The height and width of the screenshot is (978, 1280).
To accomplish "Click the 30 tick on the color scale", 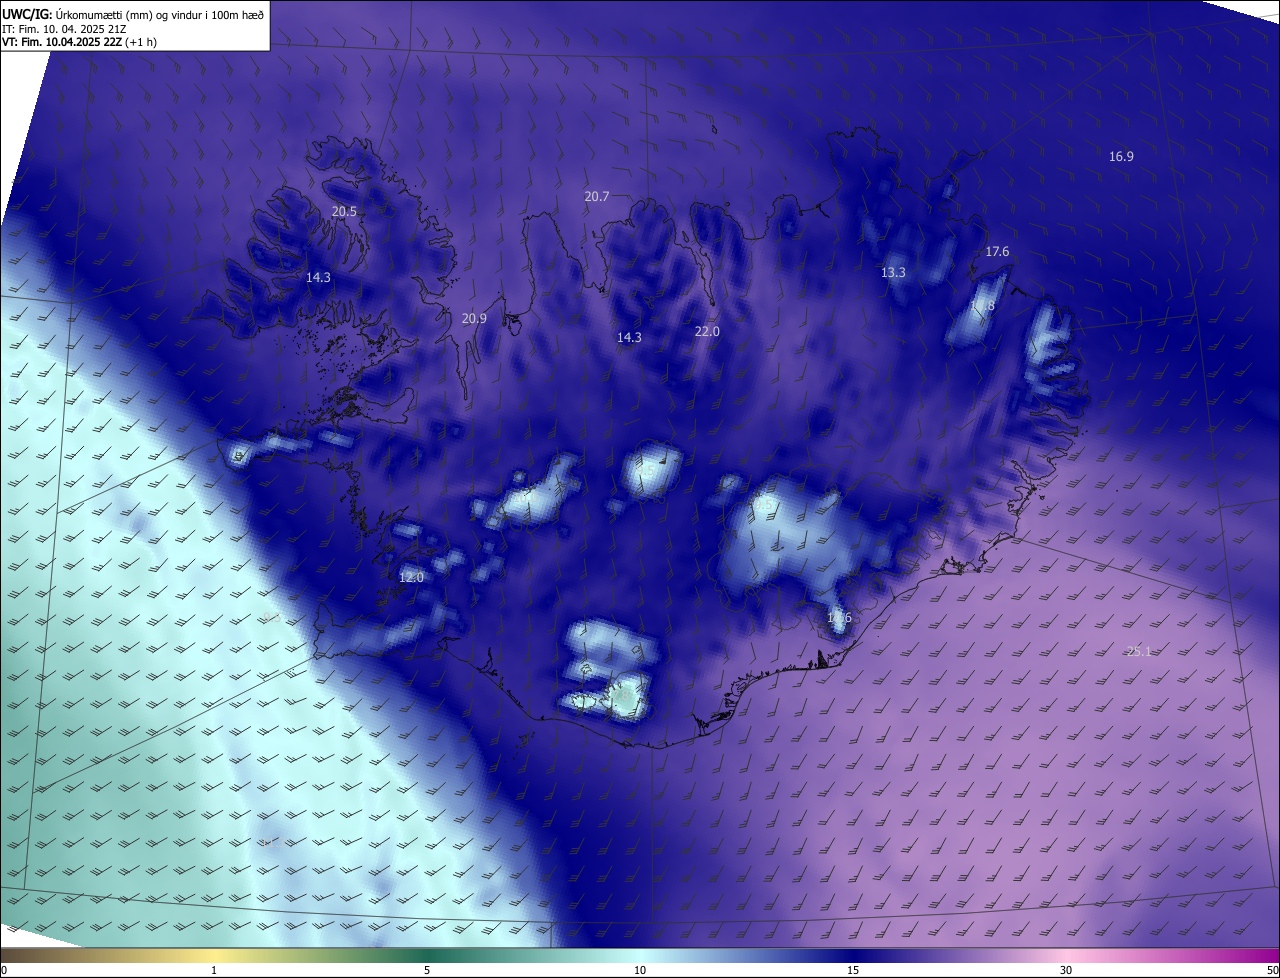I will [1066, 970].
